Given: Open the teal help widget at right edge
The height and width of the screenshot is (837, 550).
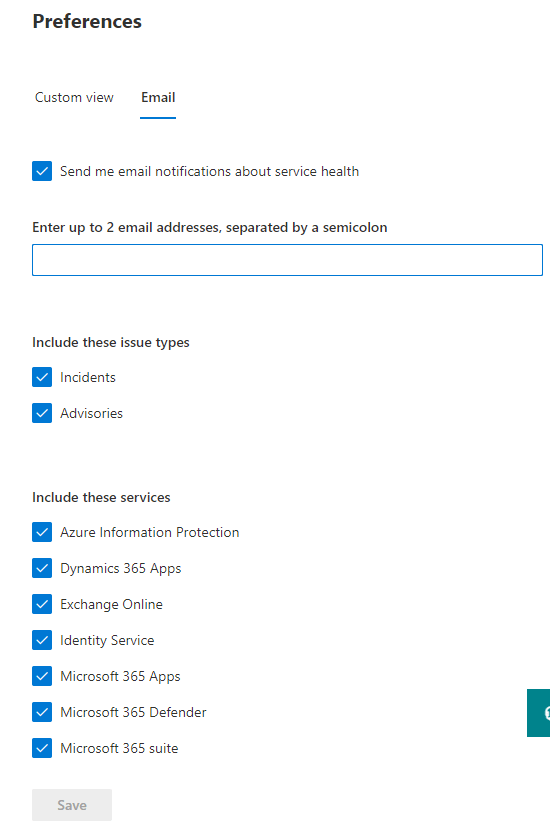Looking at the screenshot, I should pyautogui.click(x=539, y=713).
